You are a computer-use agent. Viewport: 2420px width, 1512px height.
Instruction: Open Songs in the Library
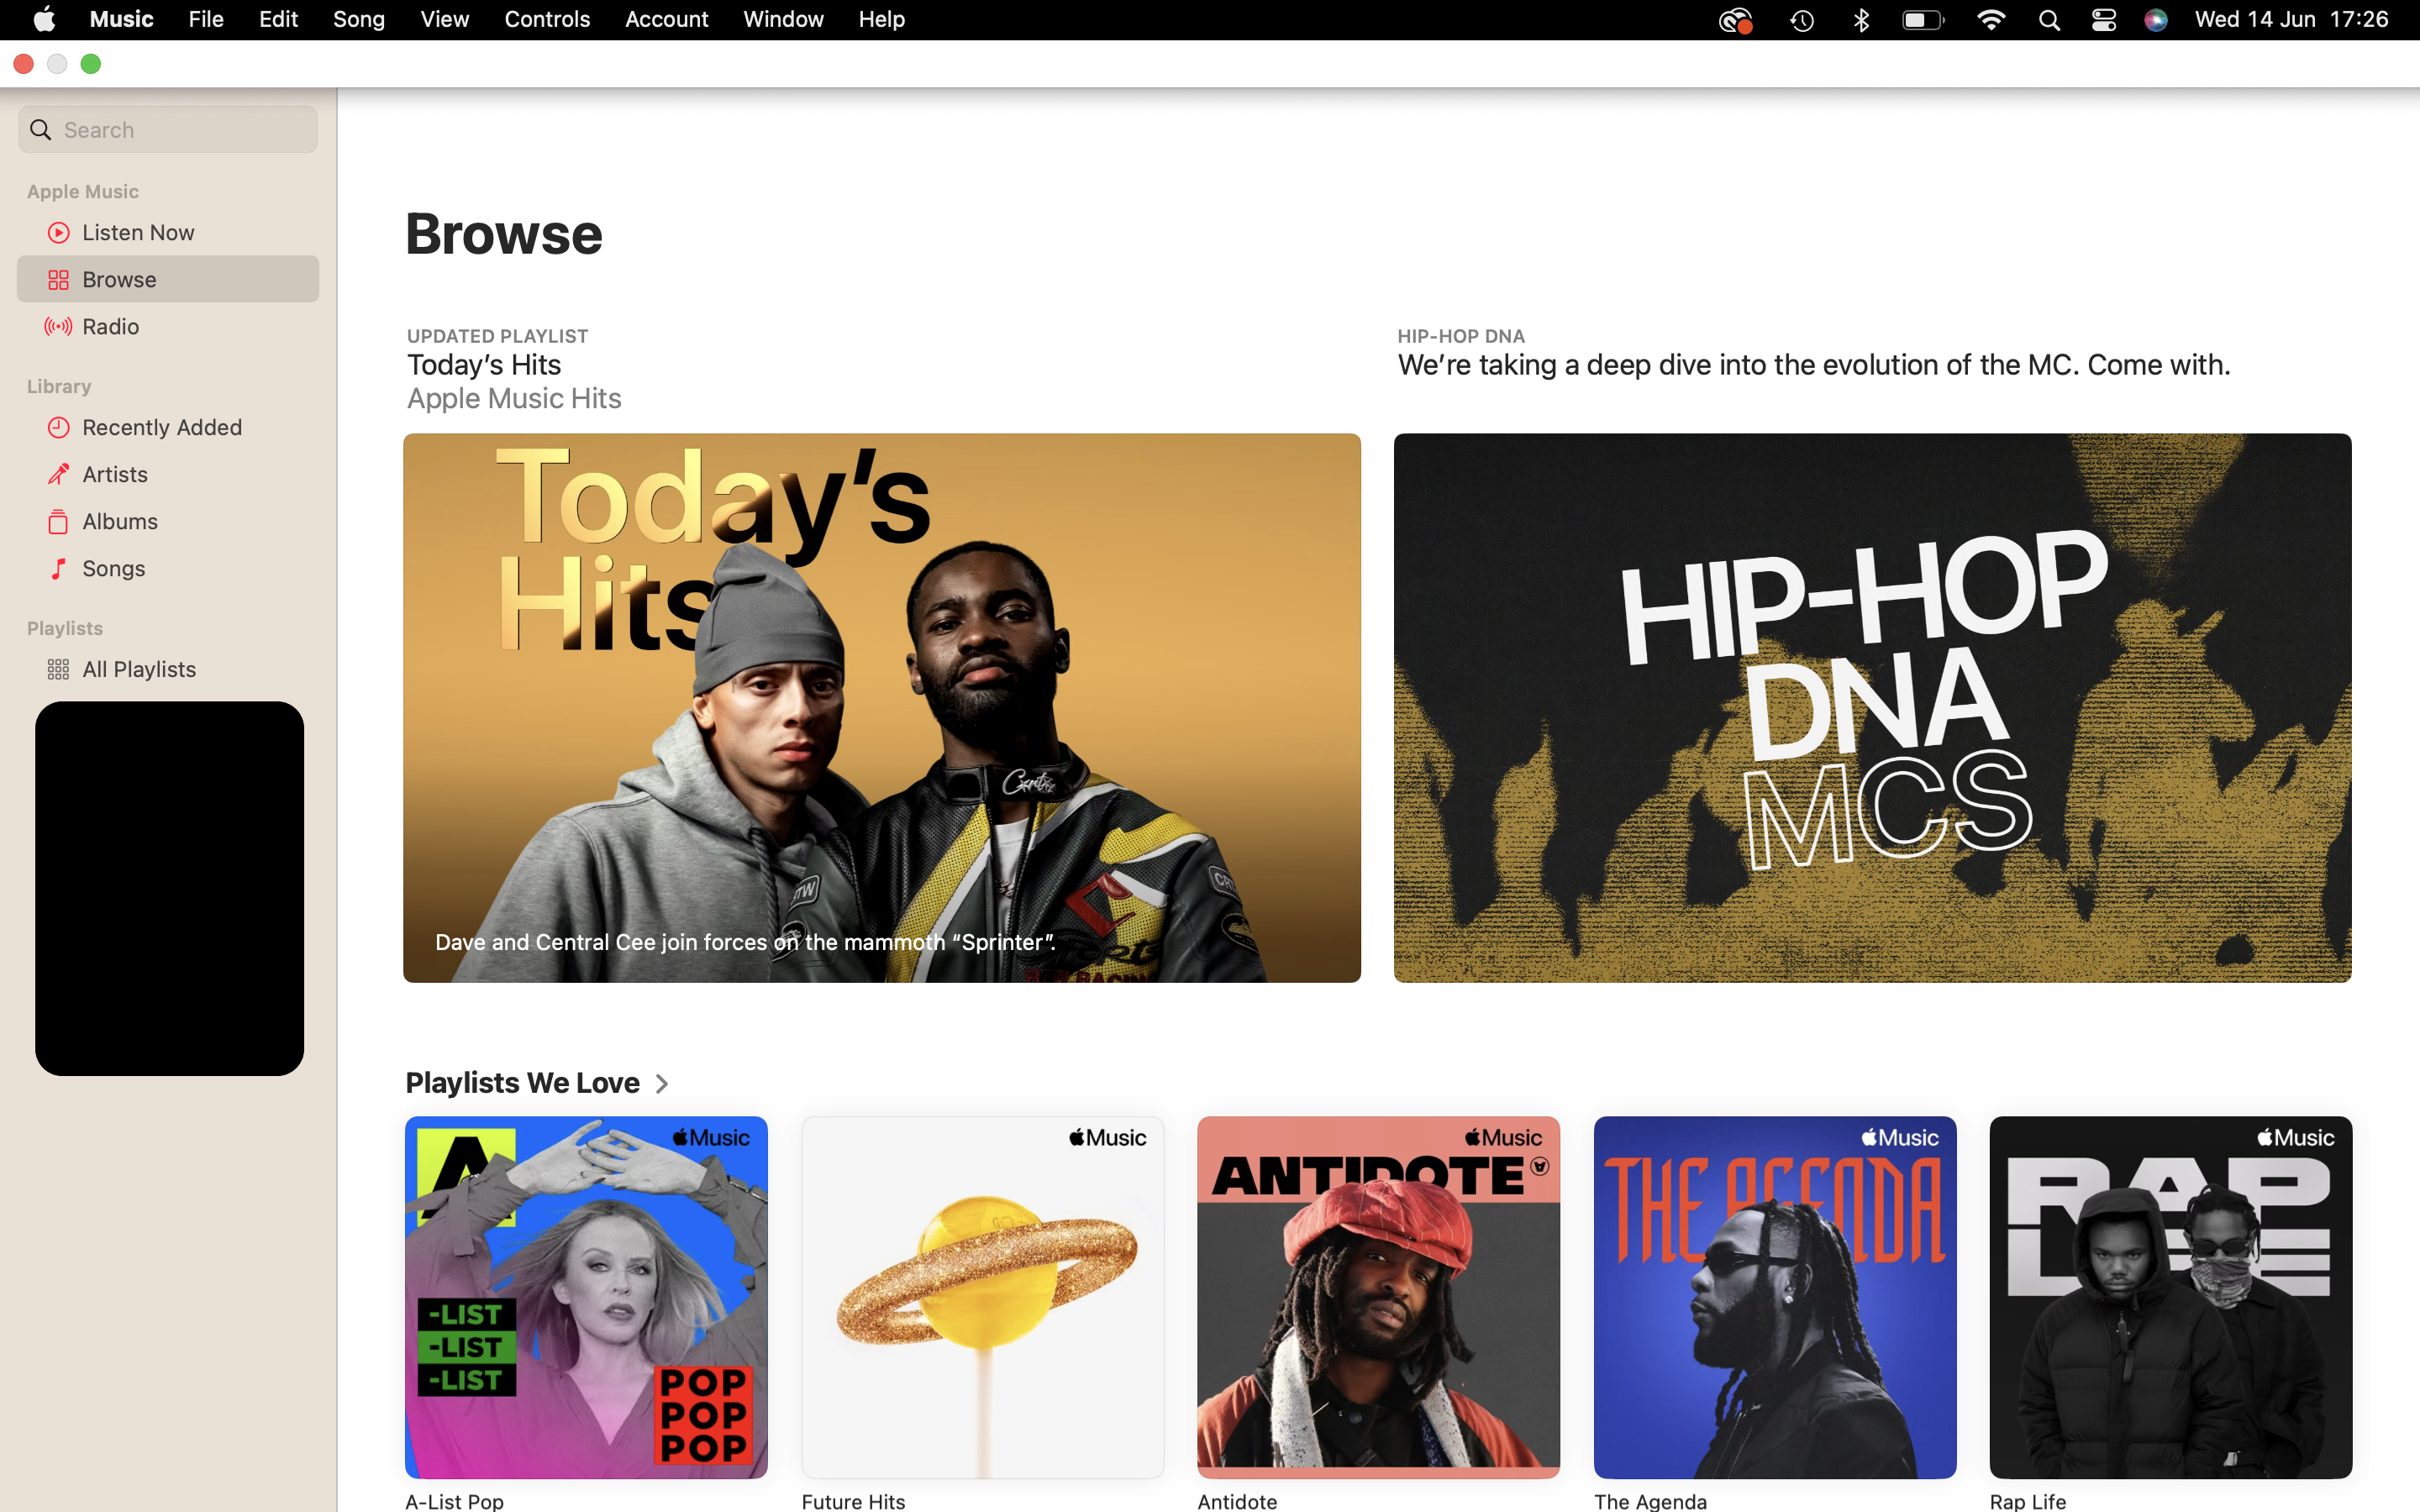[x=168, y=569]
